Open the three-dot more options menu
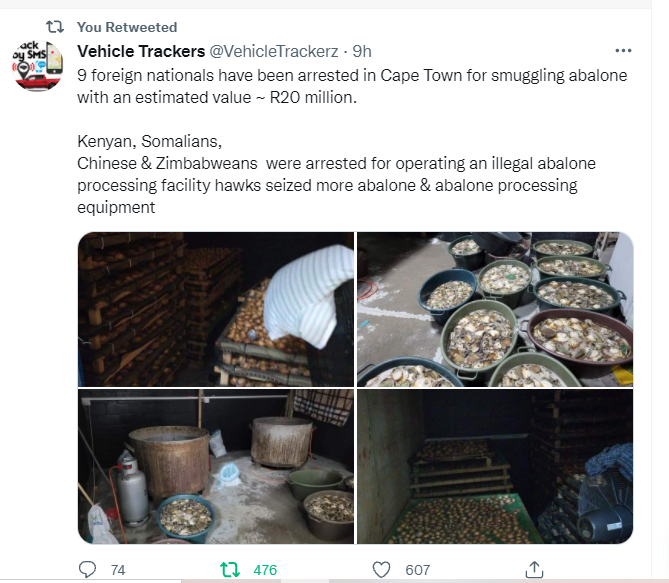 (x=623, y=51)
